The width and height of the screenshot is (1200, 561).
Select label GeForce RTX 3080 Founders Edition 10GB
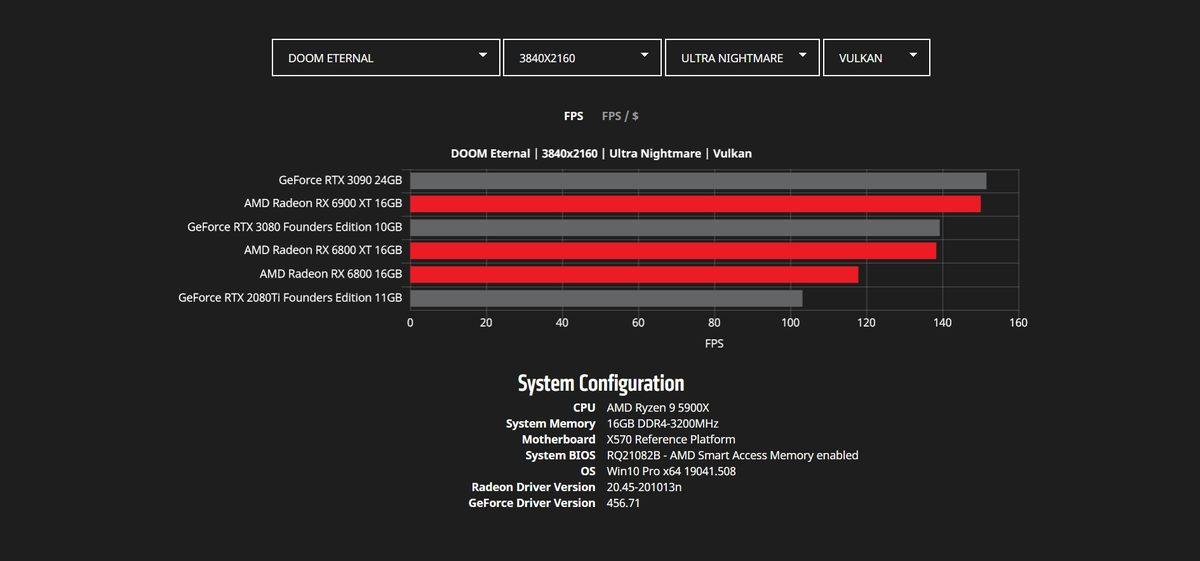click(295, 228)
